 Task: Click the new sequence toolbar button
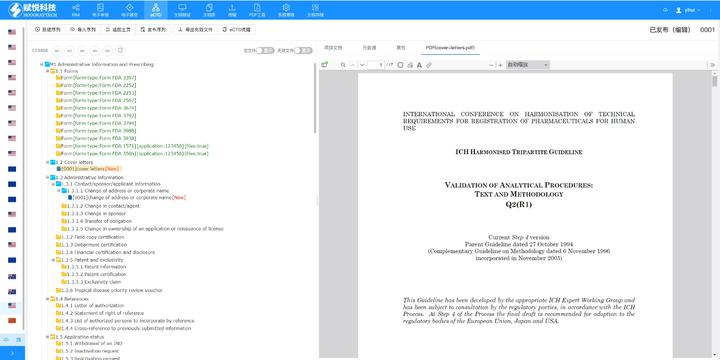(x=48, y=29)
